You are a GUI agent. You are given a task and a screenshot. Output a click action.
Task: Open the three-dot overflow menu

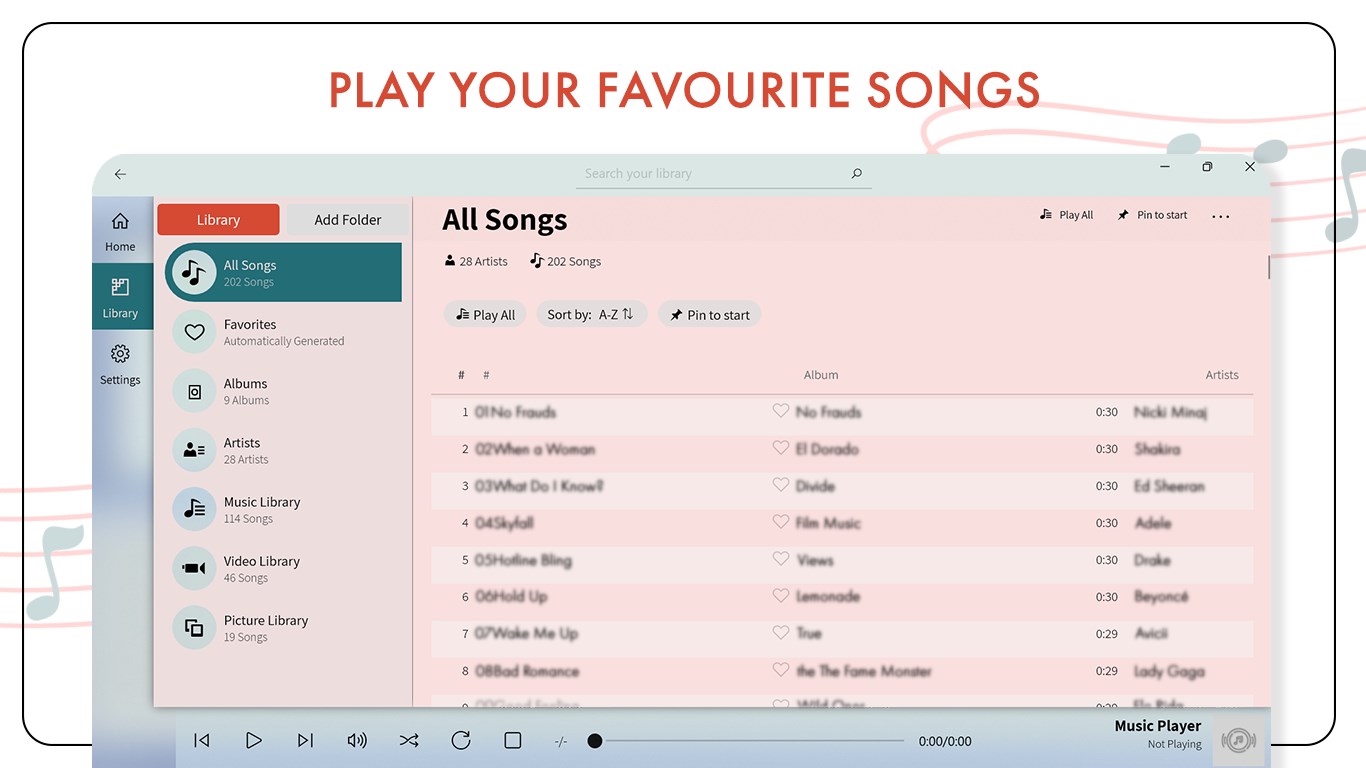(x=1220, y=215)
